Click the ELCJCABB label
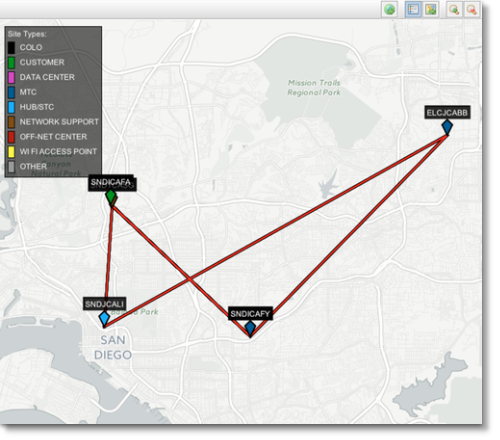The image size is (500, 440). pyautogui.click(x=447, y=113)
